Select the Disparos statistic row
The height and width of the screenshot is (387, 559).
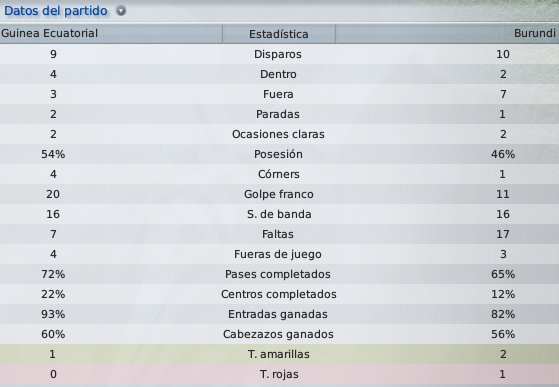click(280, 54)
